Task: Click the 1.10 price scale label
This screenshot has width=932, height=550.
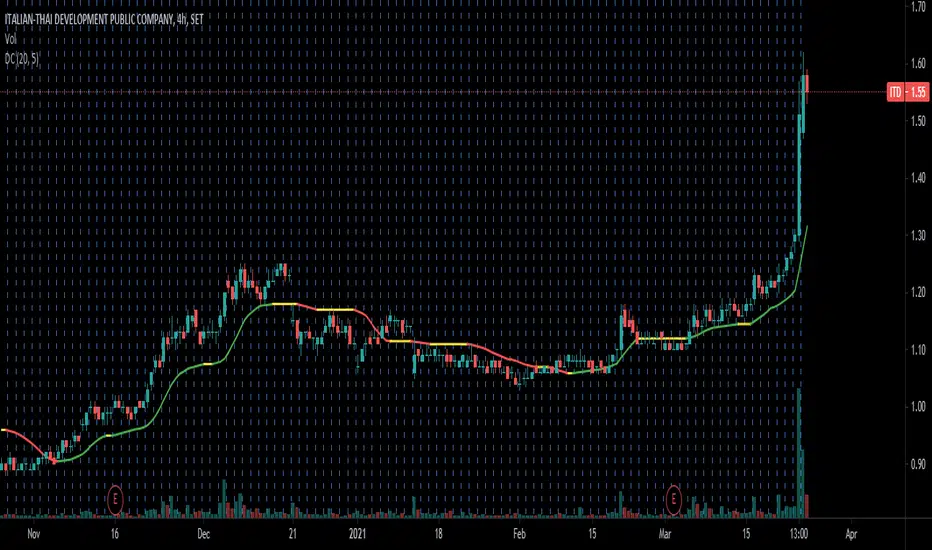Action: pos(918,350)
